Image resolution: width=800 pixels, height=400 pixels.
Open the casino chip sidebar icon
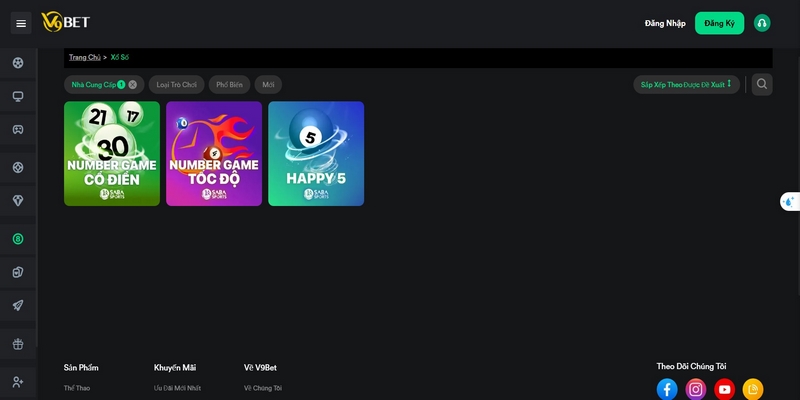coord(18,167)
